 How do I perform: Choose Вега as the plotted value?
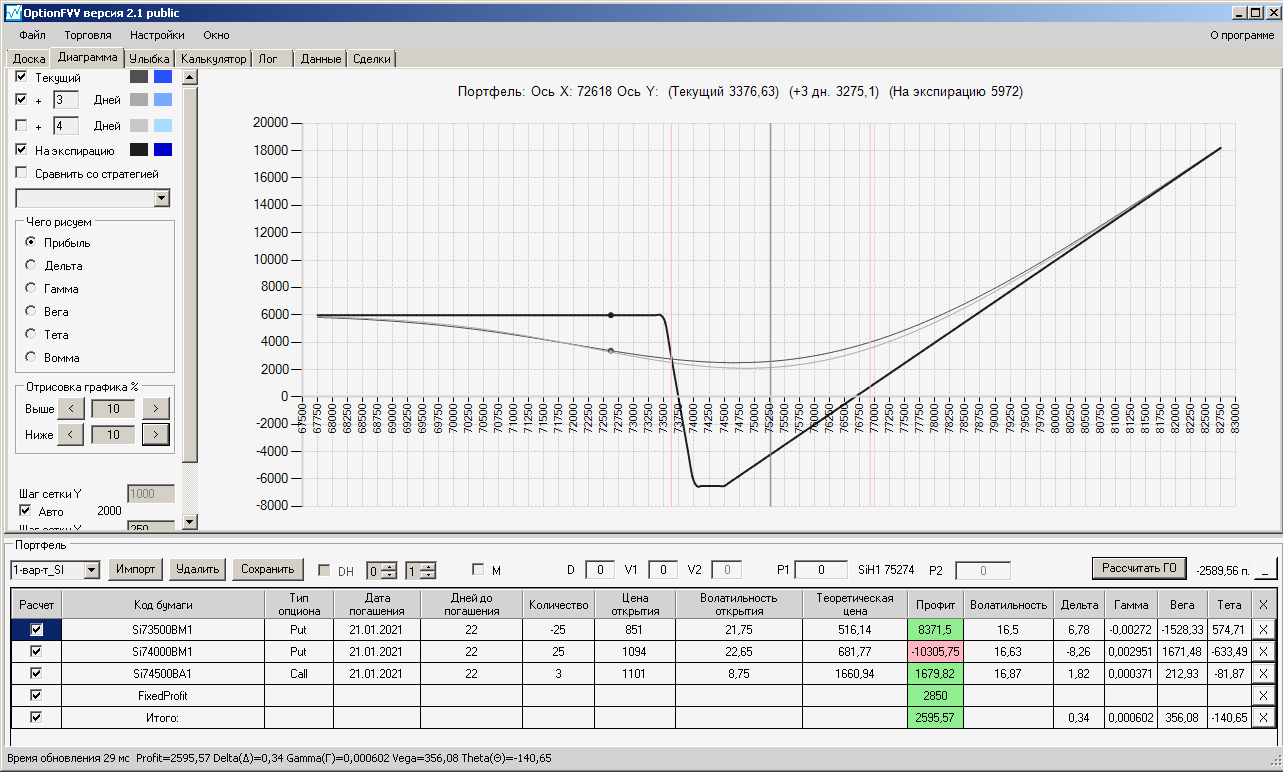pyautogui.click(x=31, y=312)
